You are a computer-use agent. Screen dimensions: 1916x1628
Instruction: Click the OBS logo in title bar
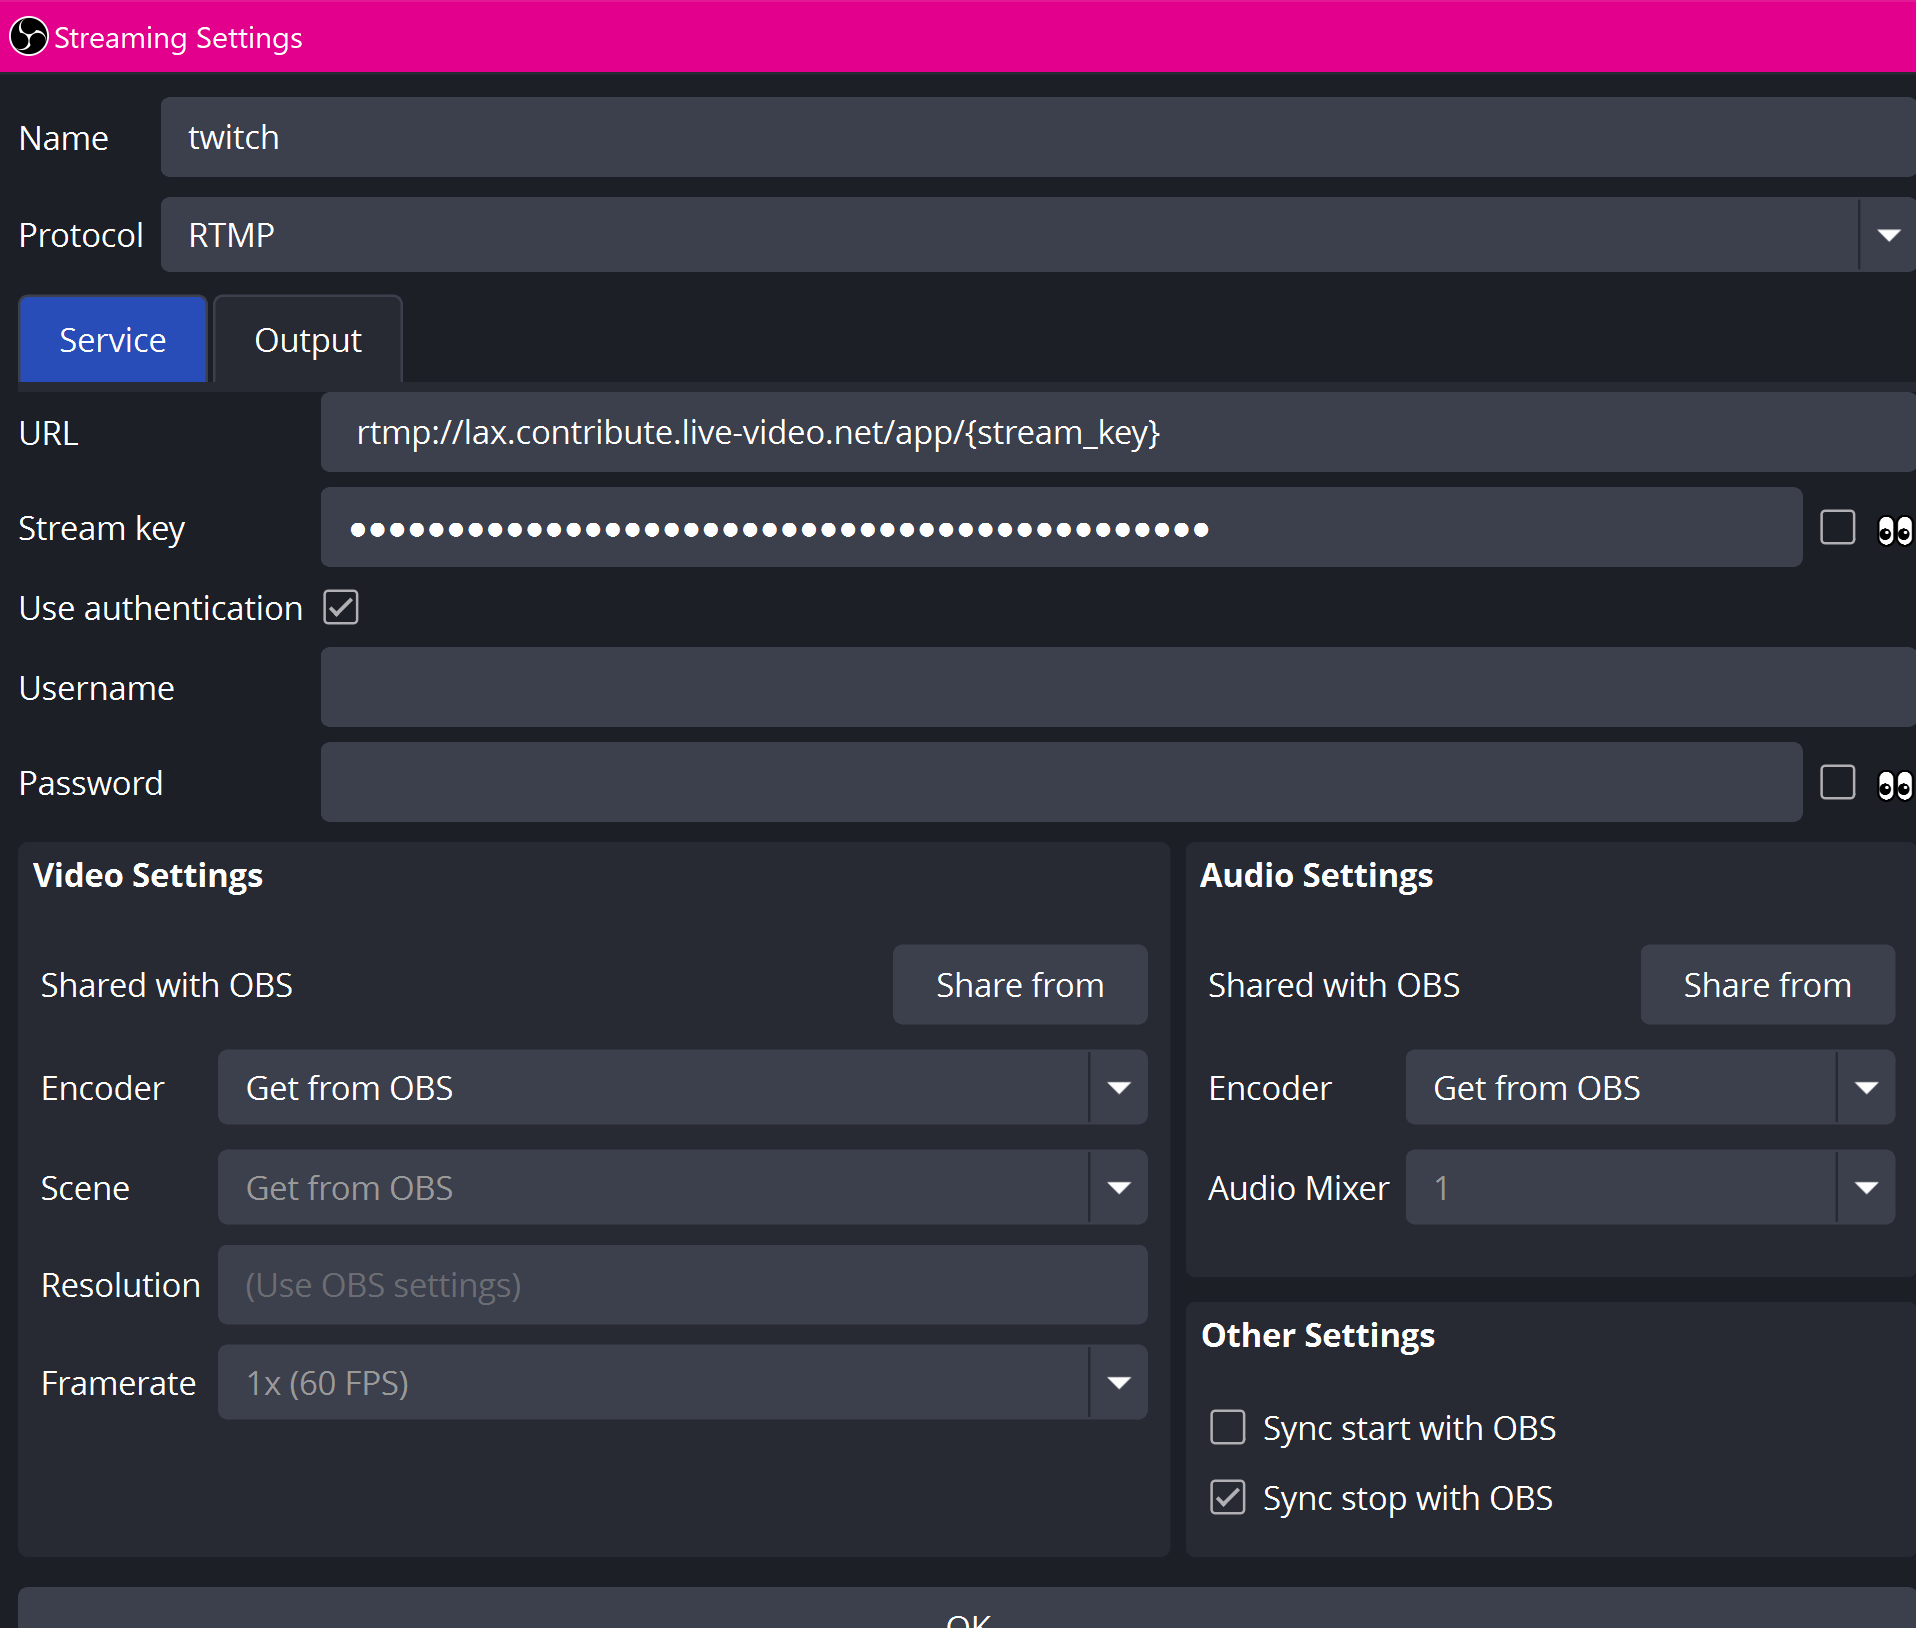point(29,37)
